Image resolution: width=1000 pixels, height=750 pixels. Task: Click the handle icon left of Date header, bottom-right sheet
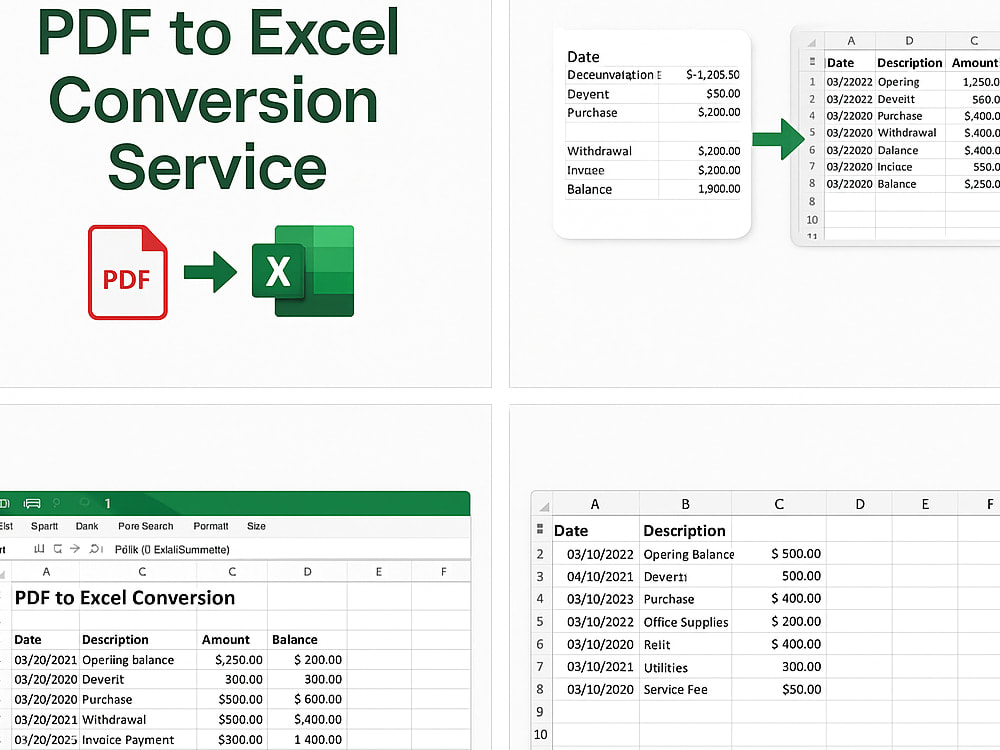pos(540,529)
